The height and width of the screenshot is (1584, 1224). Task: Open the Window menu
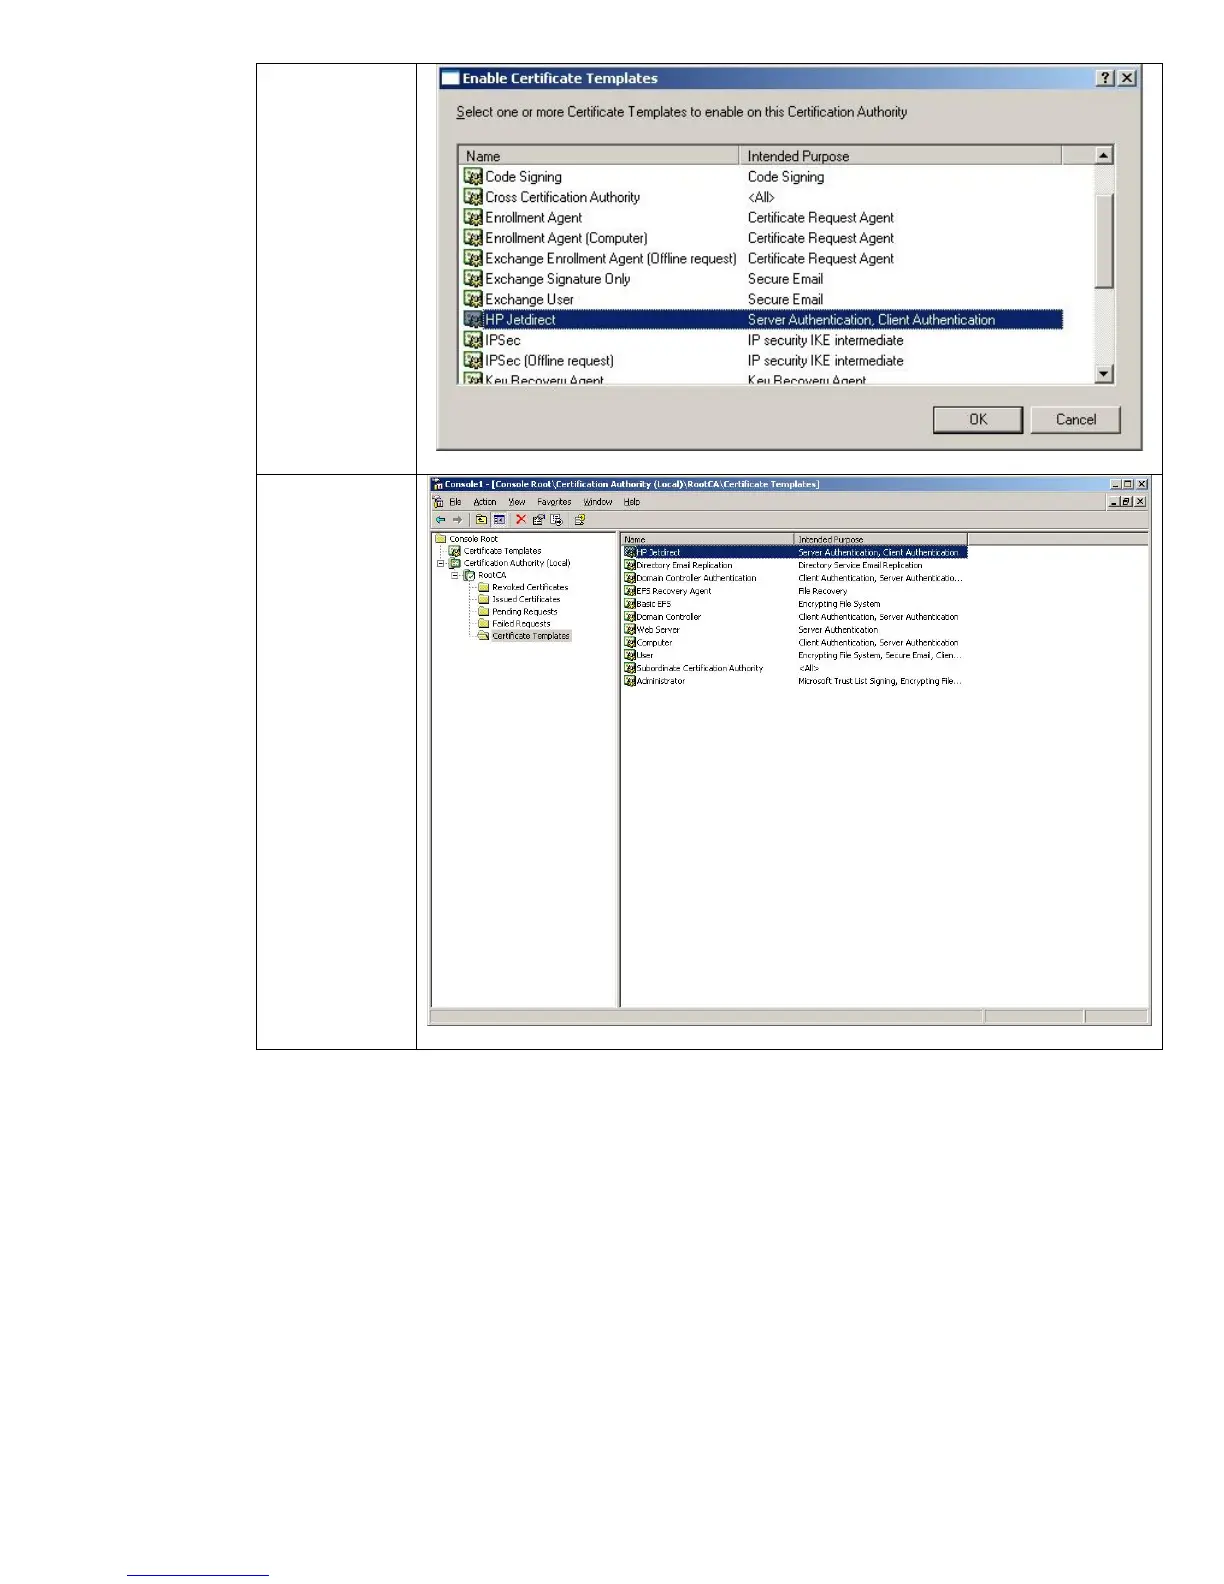click(598, 502)
